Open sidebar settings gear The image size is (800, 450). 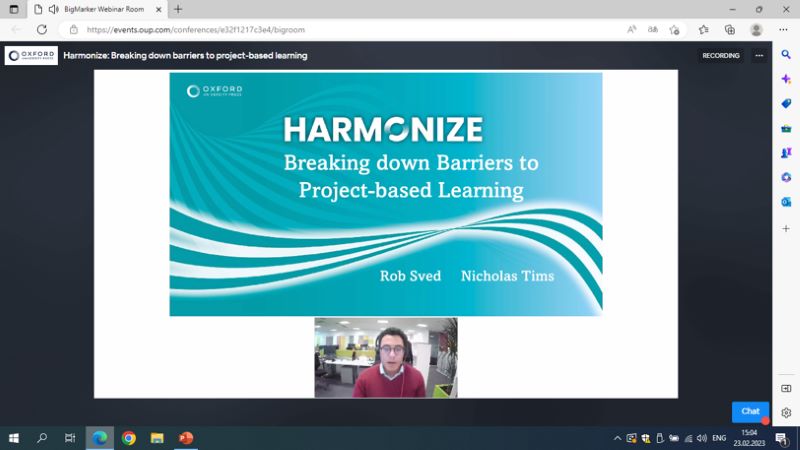click(x=786, y=412)
